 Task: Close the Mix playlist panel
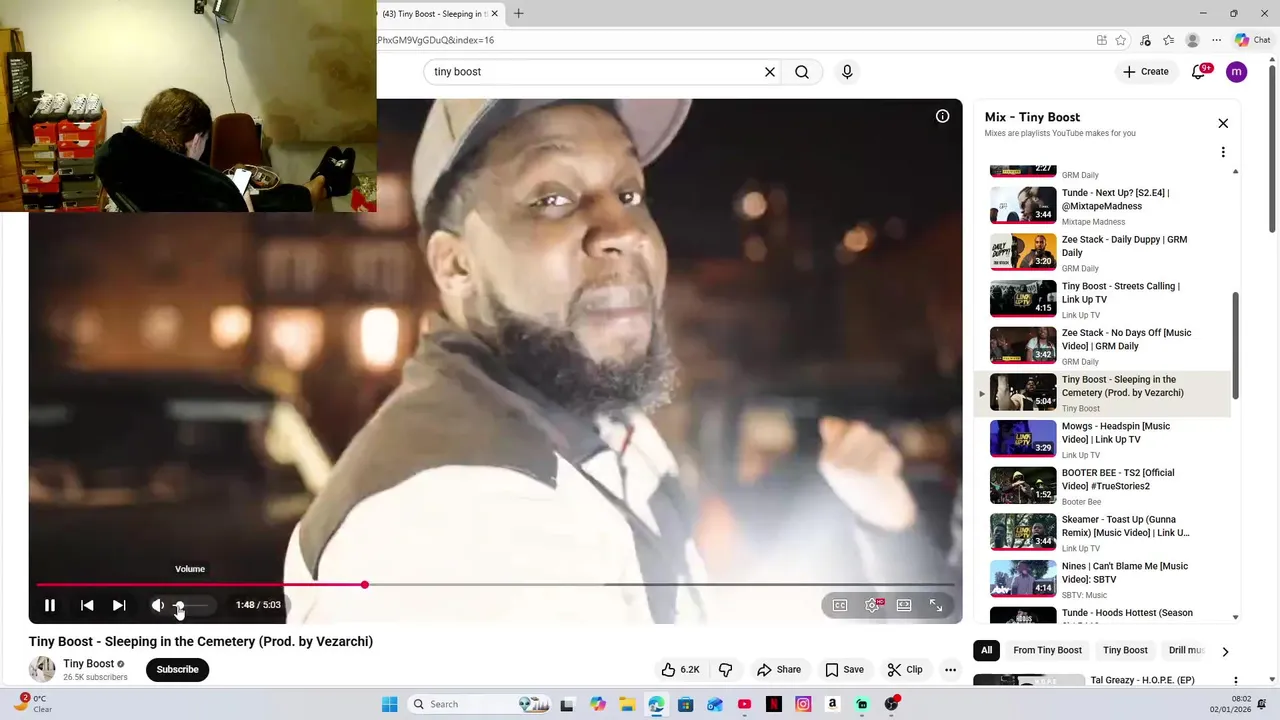1223,123
